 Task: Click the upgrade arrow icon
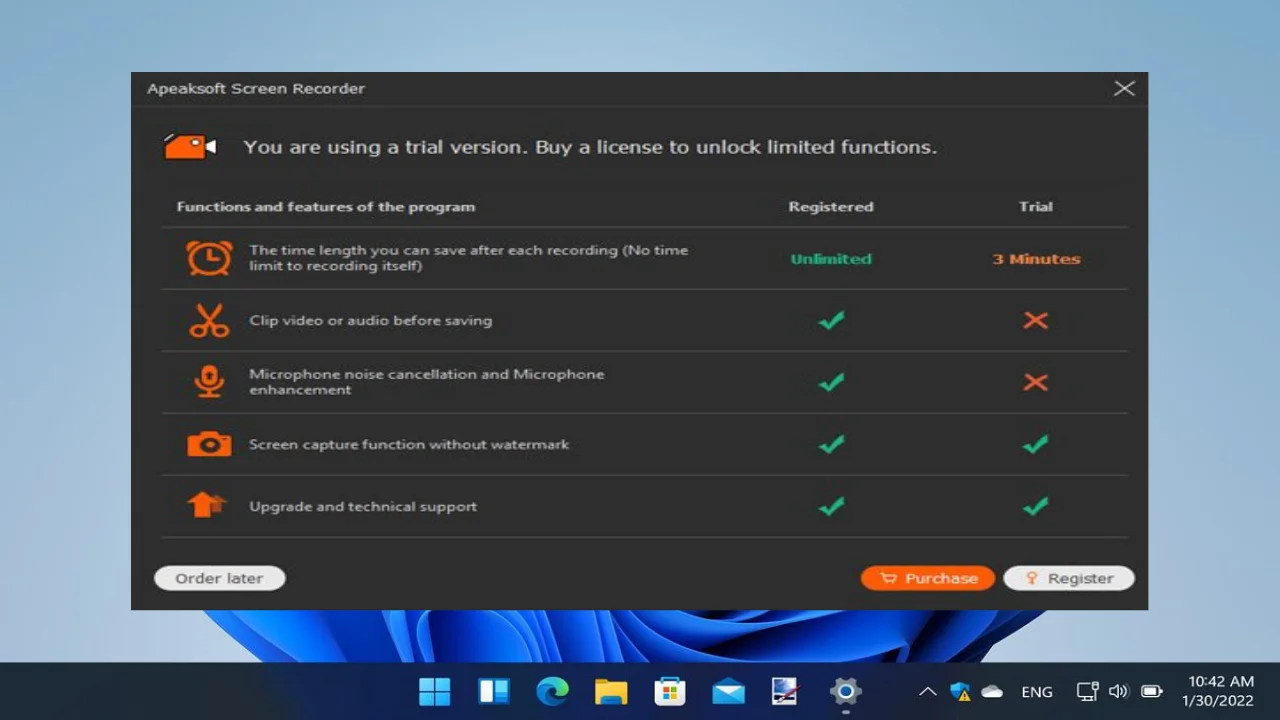(207, 505)
